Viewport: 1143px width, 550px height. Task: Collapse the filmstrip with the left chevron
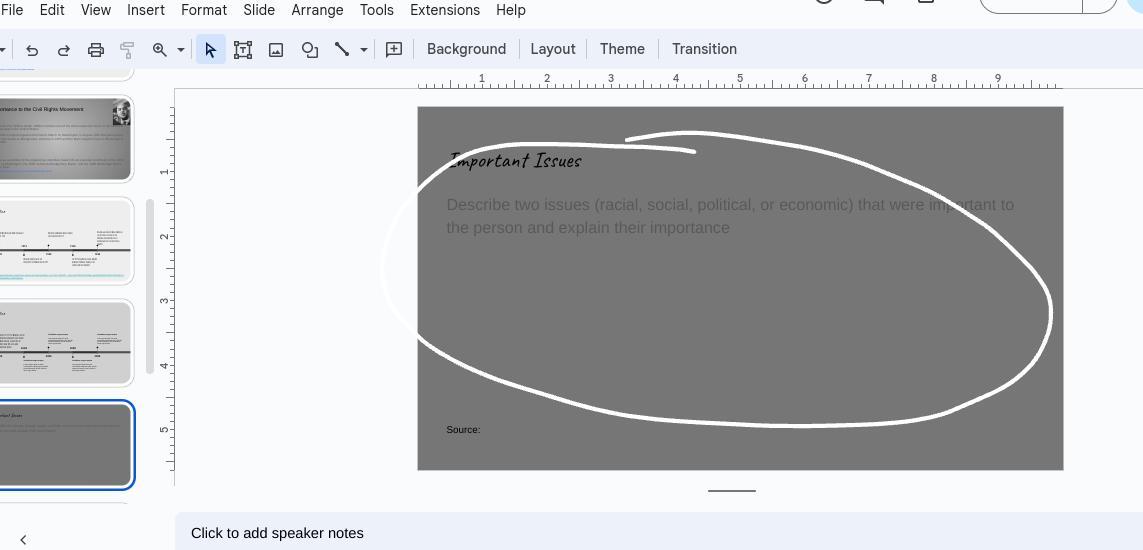tap(23, 540)
